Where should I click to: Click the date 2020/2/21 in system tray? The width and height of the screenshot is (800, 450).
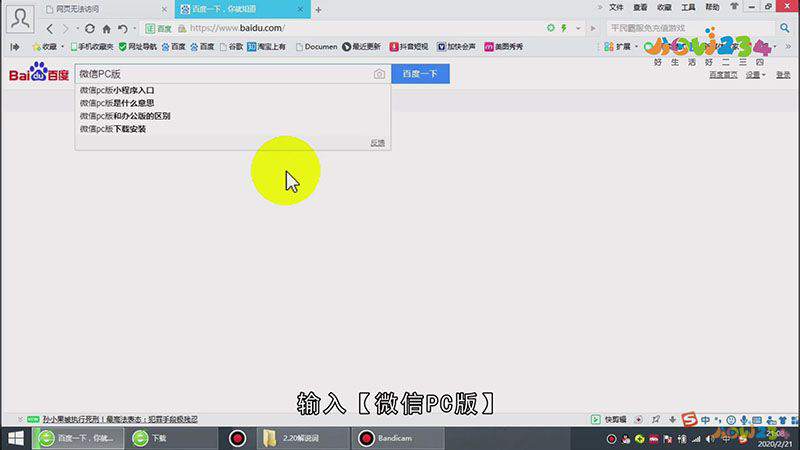pos(774,444)
